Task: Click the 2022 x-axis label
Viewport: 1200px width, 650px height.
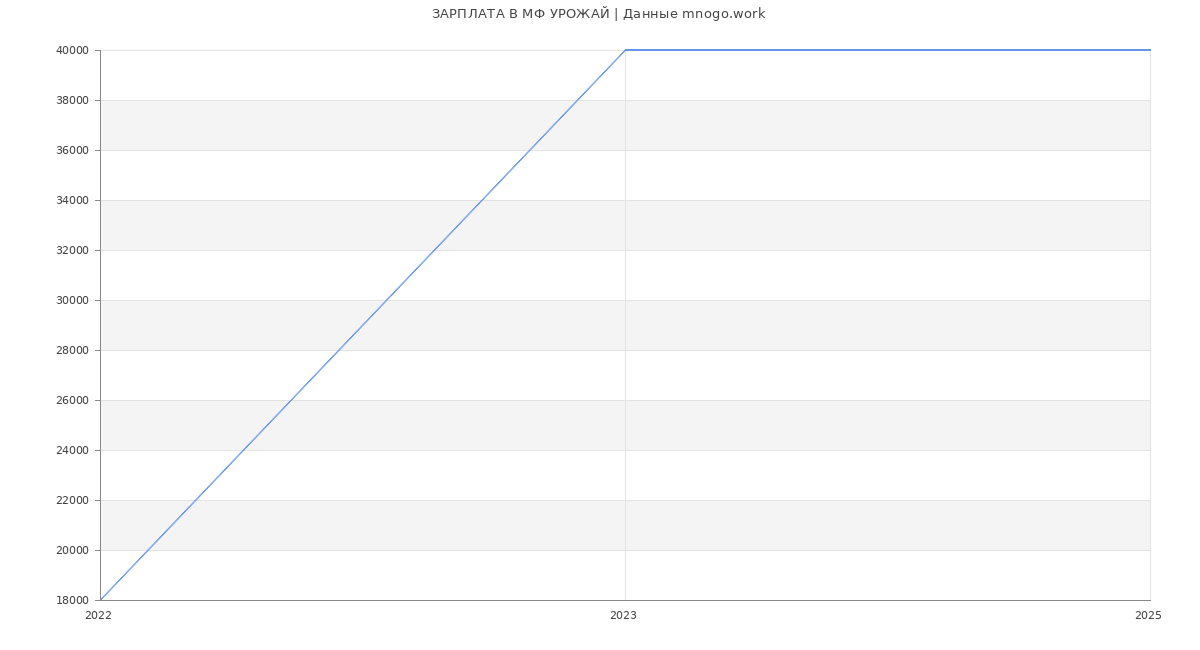Action: [98, 616]
